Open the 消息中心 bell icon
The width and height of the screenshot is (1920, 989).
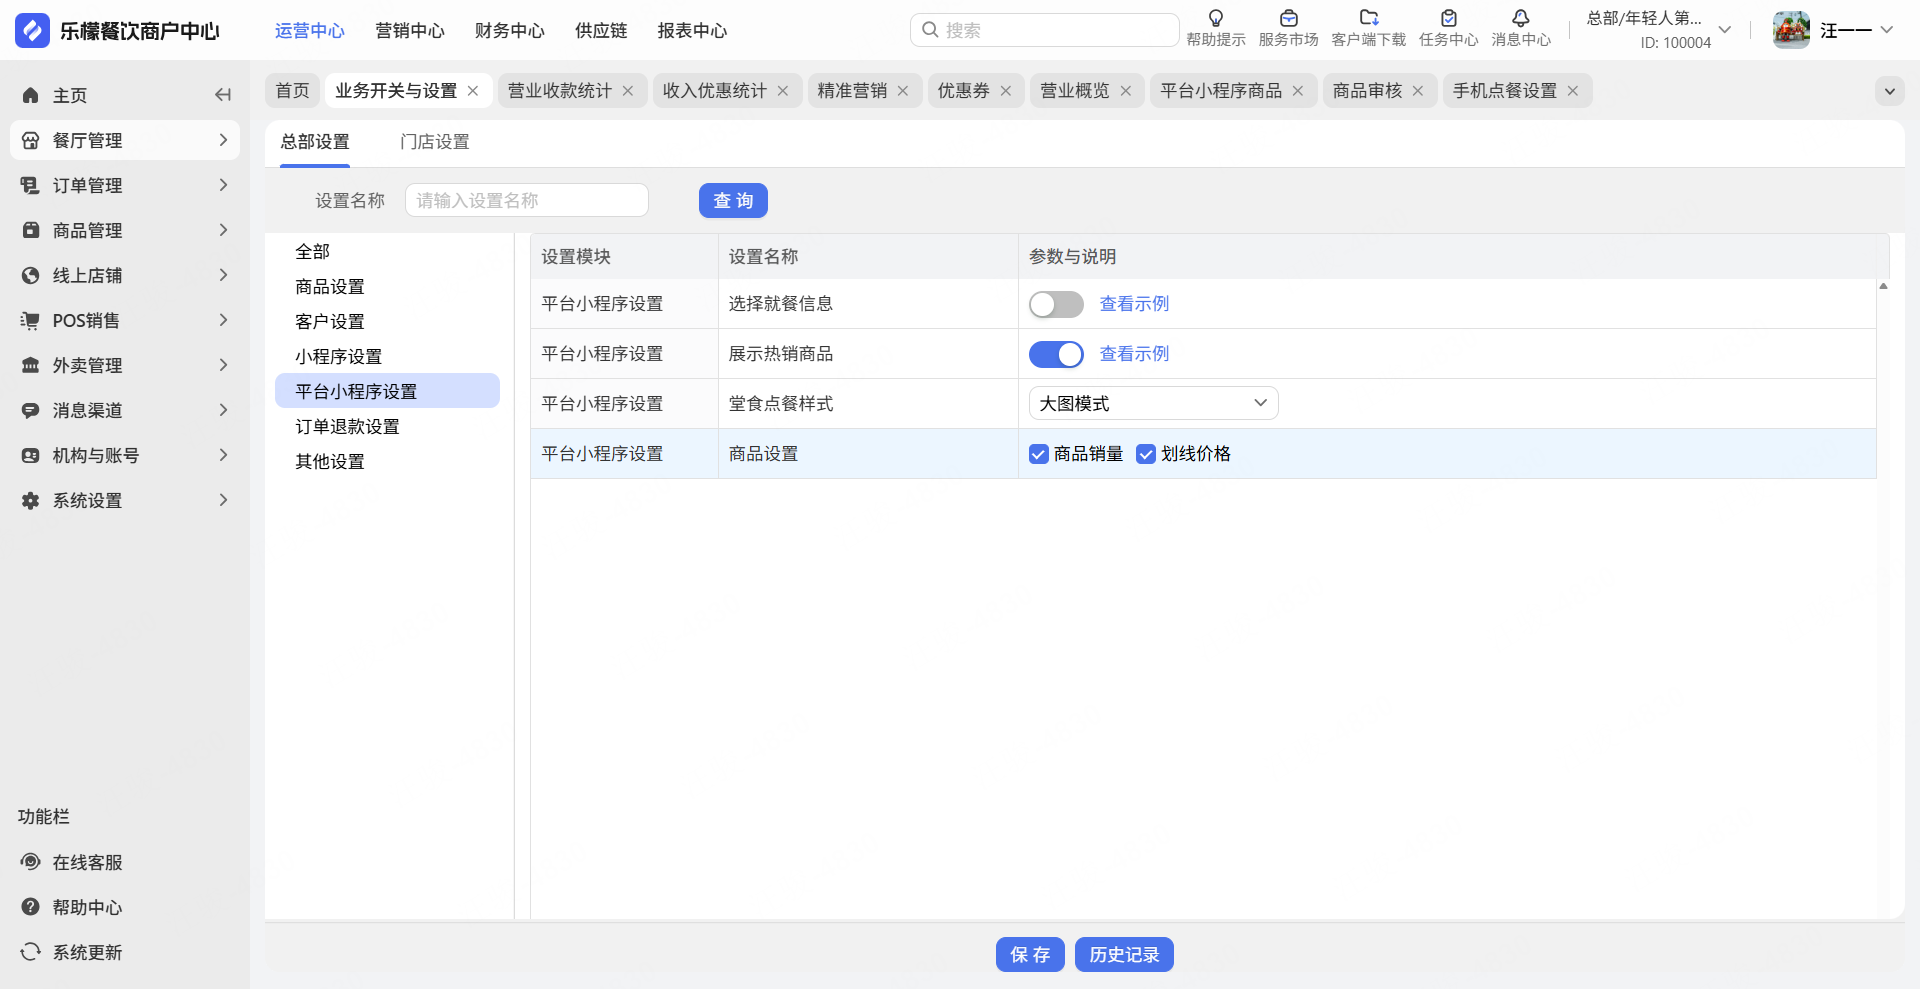[1520, 19]
